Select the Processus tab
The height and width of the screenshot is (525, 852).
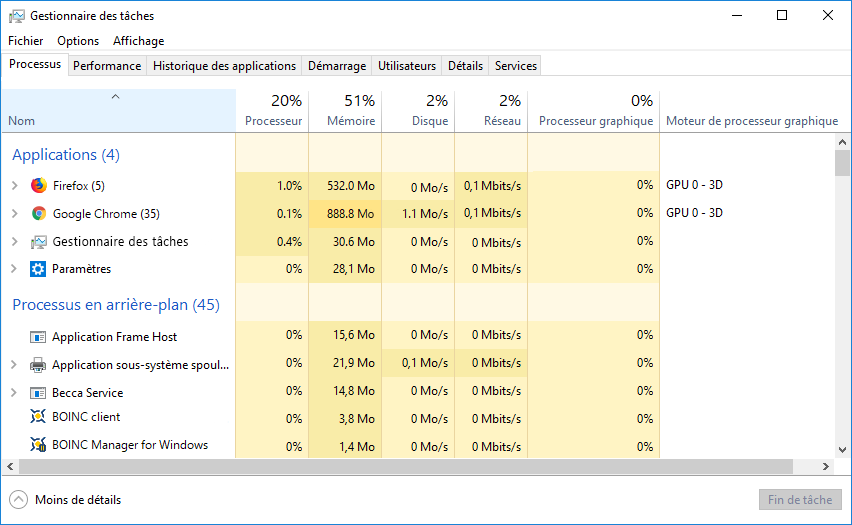pyautogui.click(x=35, y=64)
